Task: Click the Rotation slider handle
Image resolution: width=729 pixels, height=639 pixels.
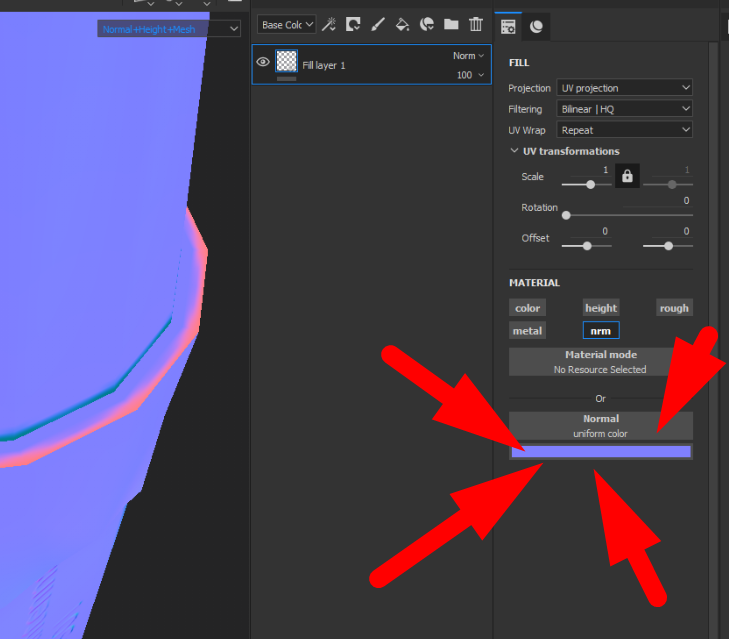Action: (x=566, y=215)
